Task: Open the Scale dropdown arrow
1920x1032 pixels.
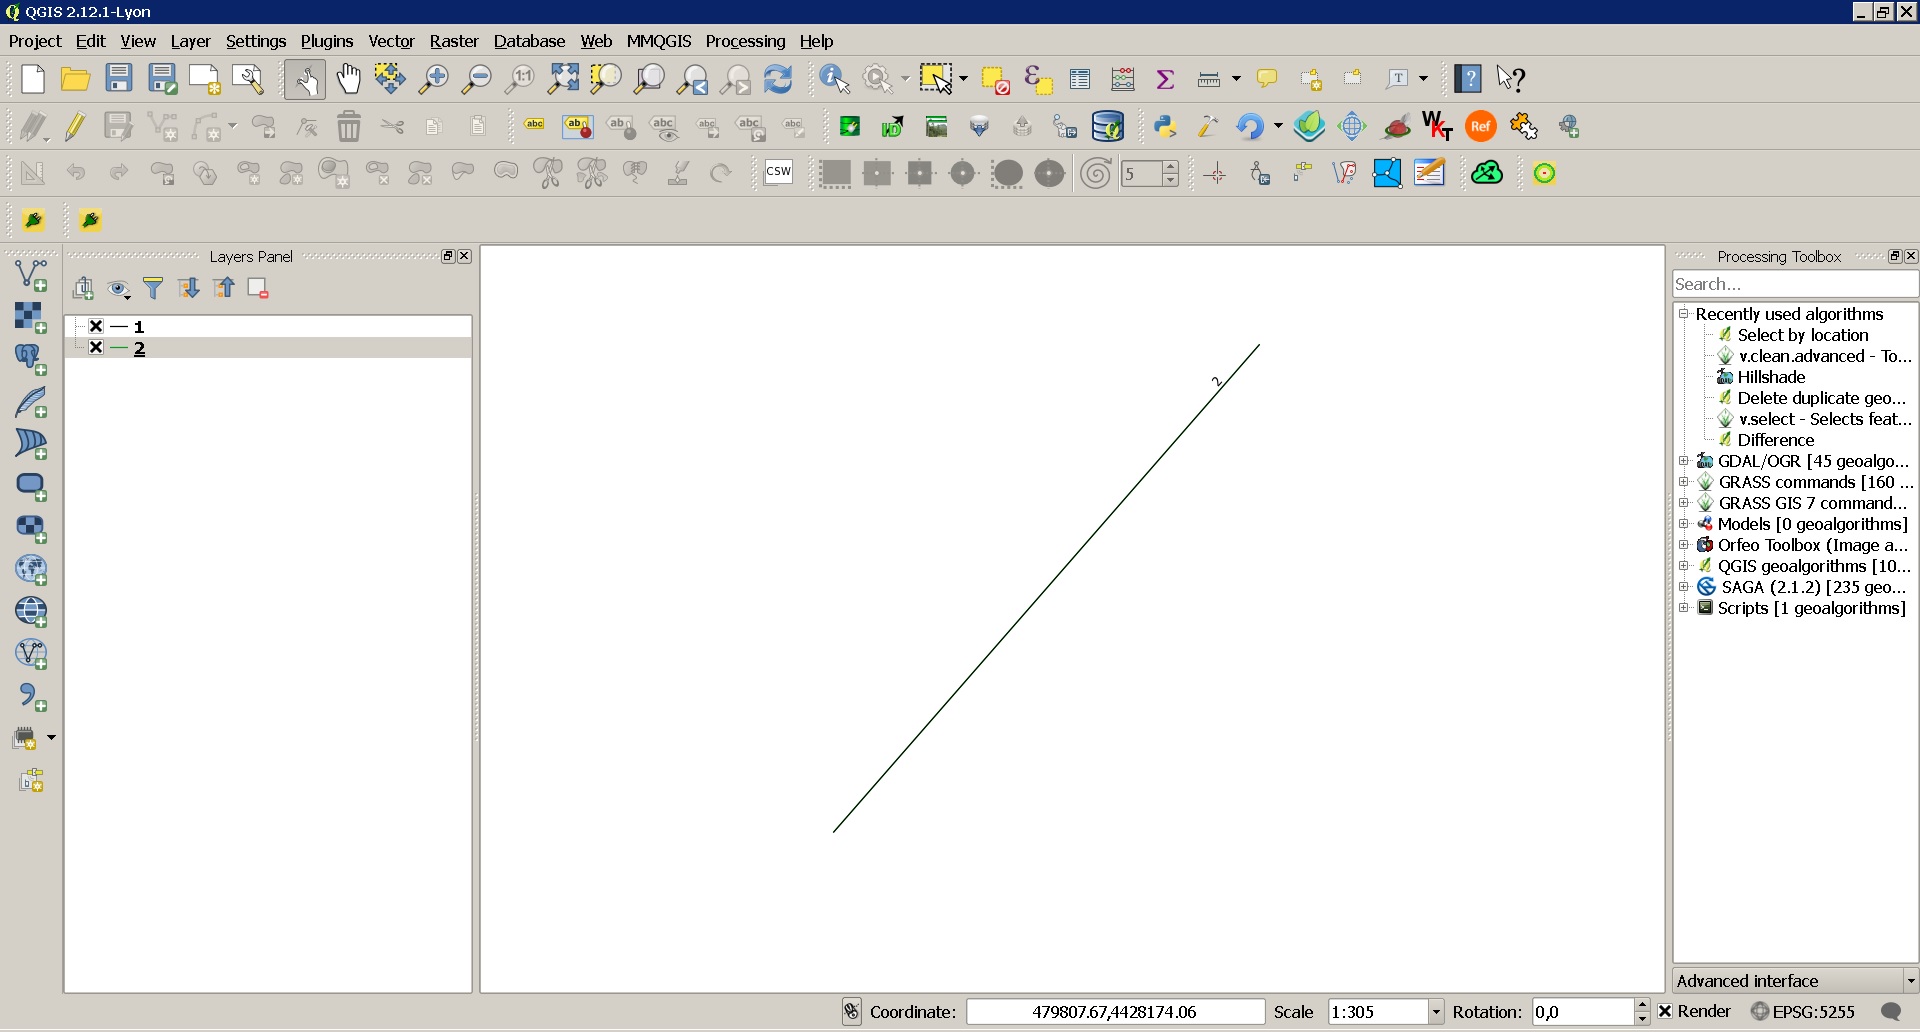Action: tap(1436, 1012)
